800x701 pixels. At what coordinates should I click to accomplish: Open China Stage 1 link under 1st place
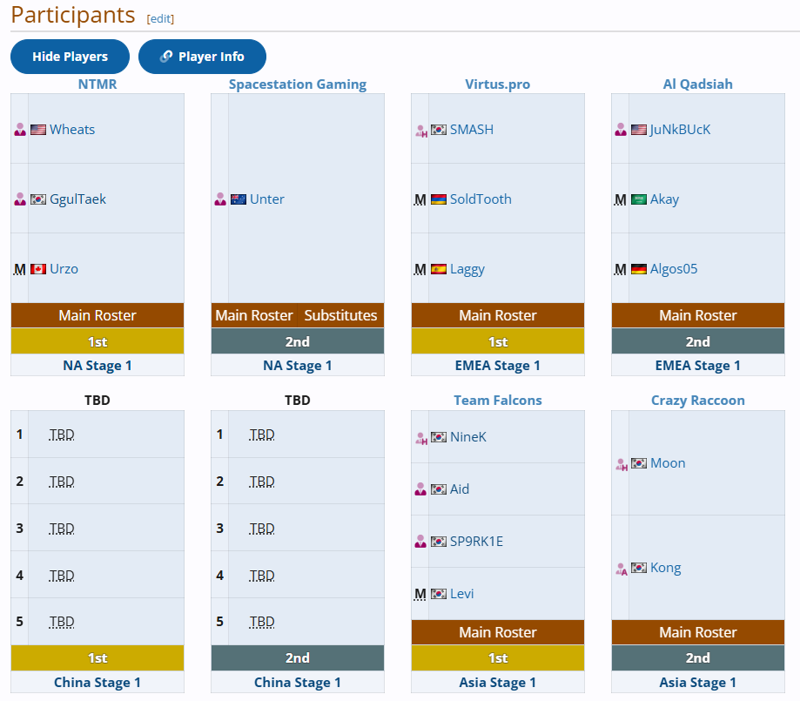pyautogui.click(x=97, y=683)
